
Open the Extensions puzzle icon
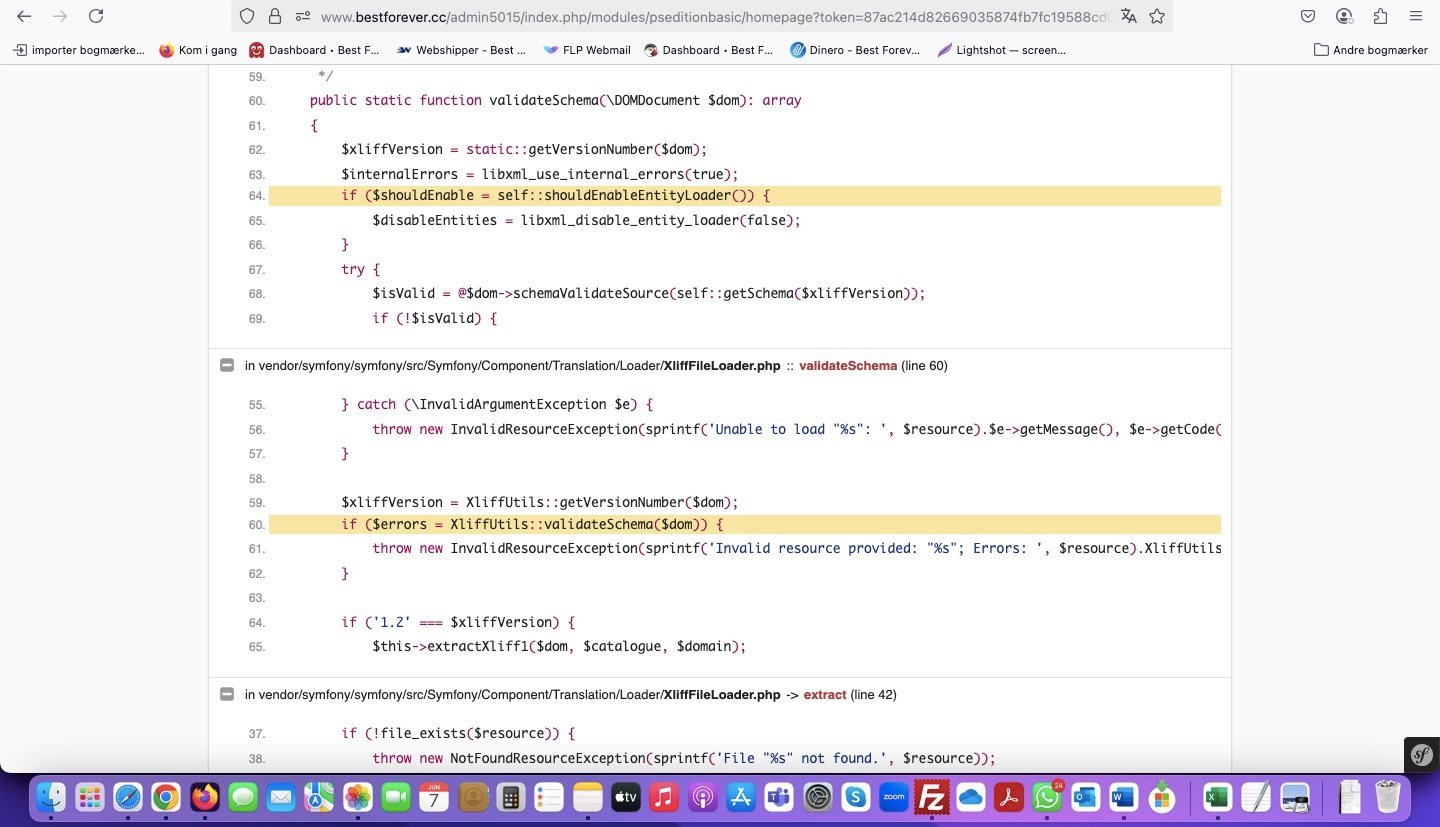1380,16
